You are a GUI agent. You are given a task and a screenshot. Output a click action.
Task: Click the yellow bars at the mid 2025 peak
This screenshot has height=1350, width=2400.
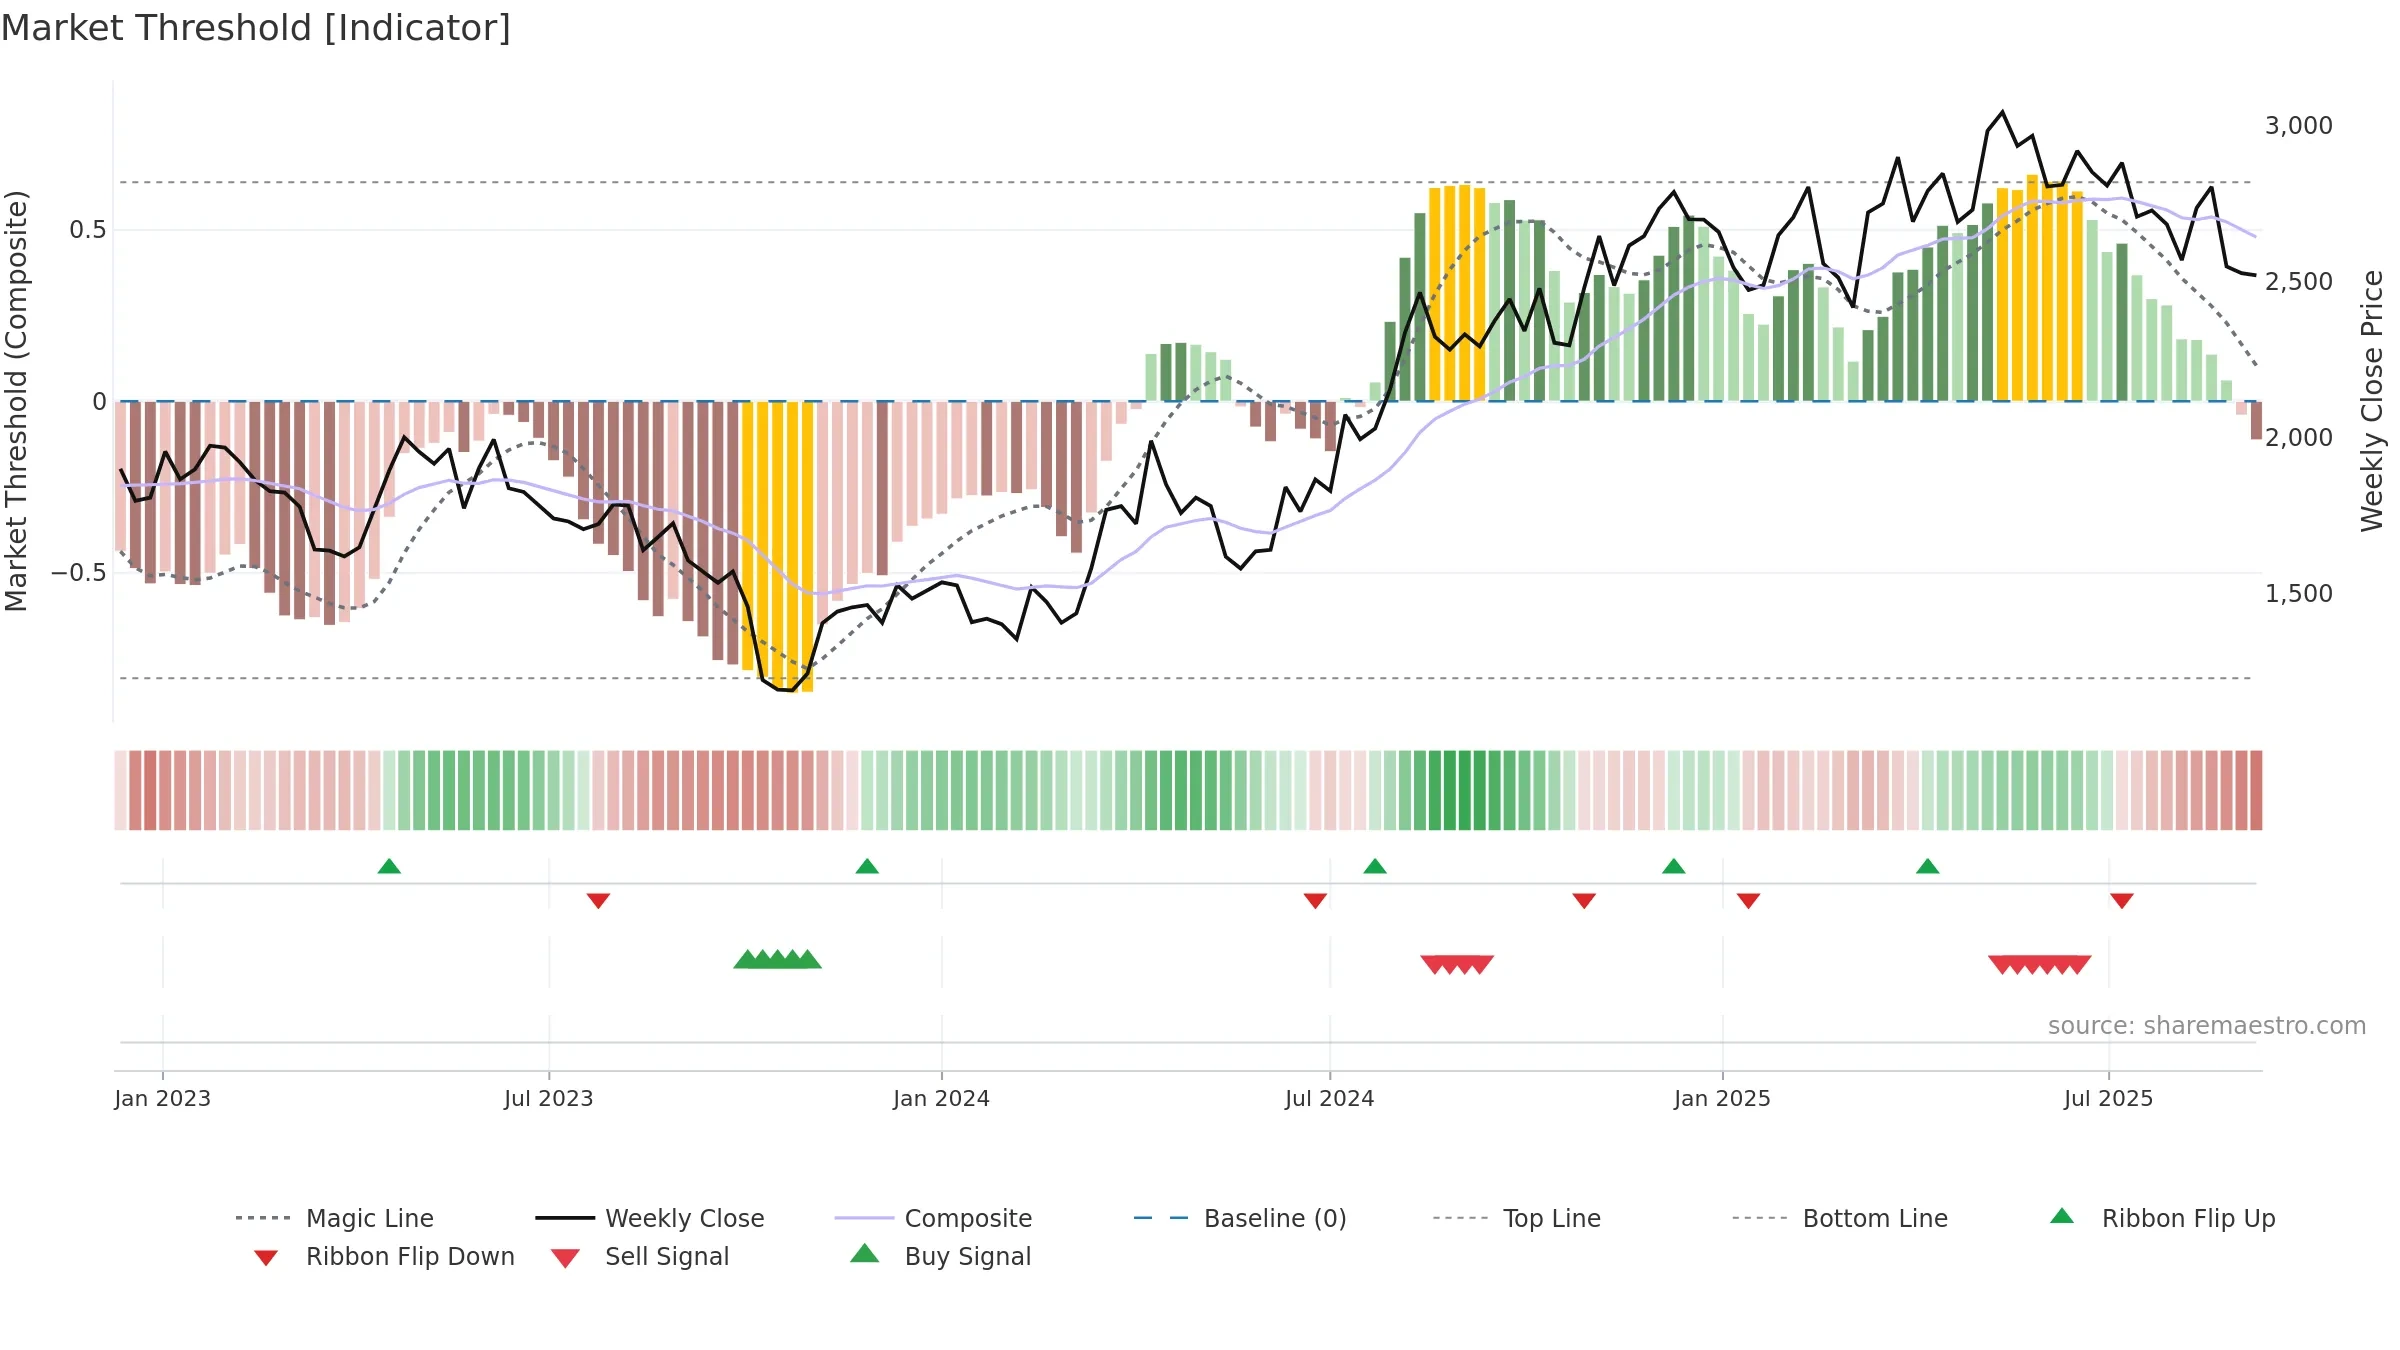[x=2040, y=288]
